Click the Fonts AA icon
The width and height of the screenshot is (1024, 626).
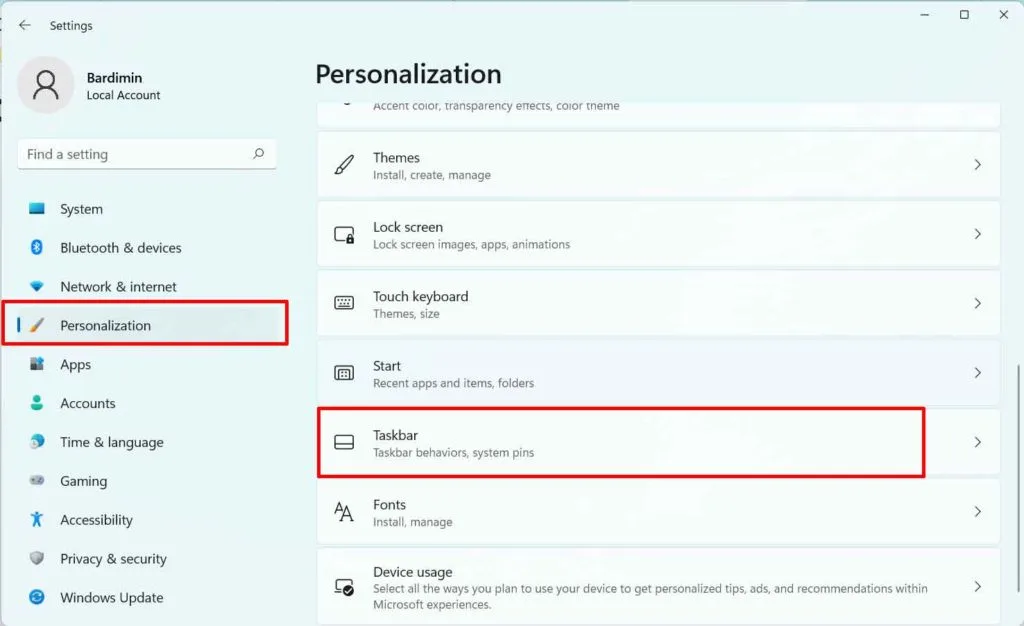(344, 512)
